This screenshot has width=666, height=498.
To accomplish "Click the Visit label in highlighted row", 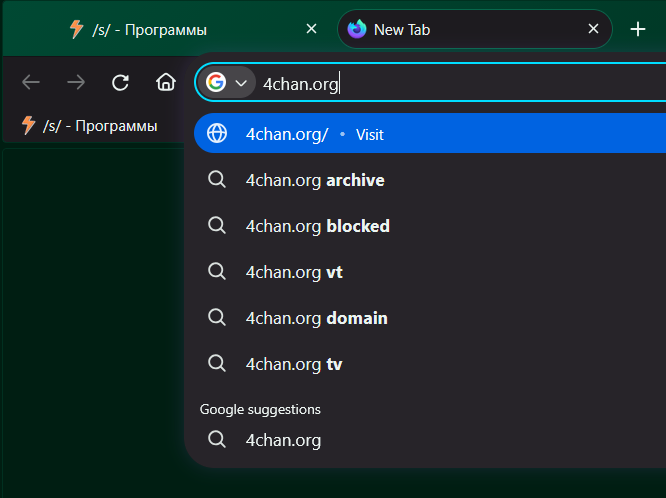I will pyautogui.click(x=370, y=135).
